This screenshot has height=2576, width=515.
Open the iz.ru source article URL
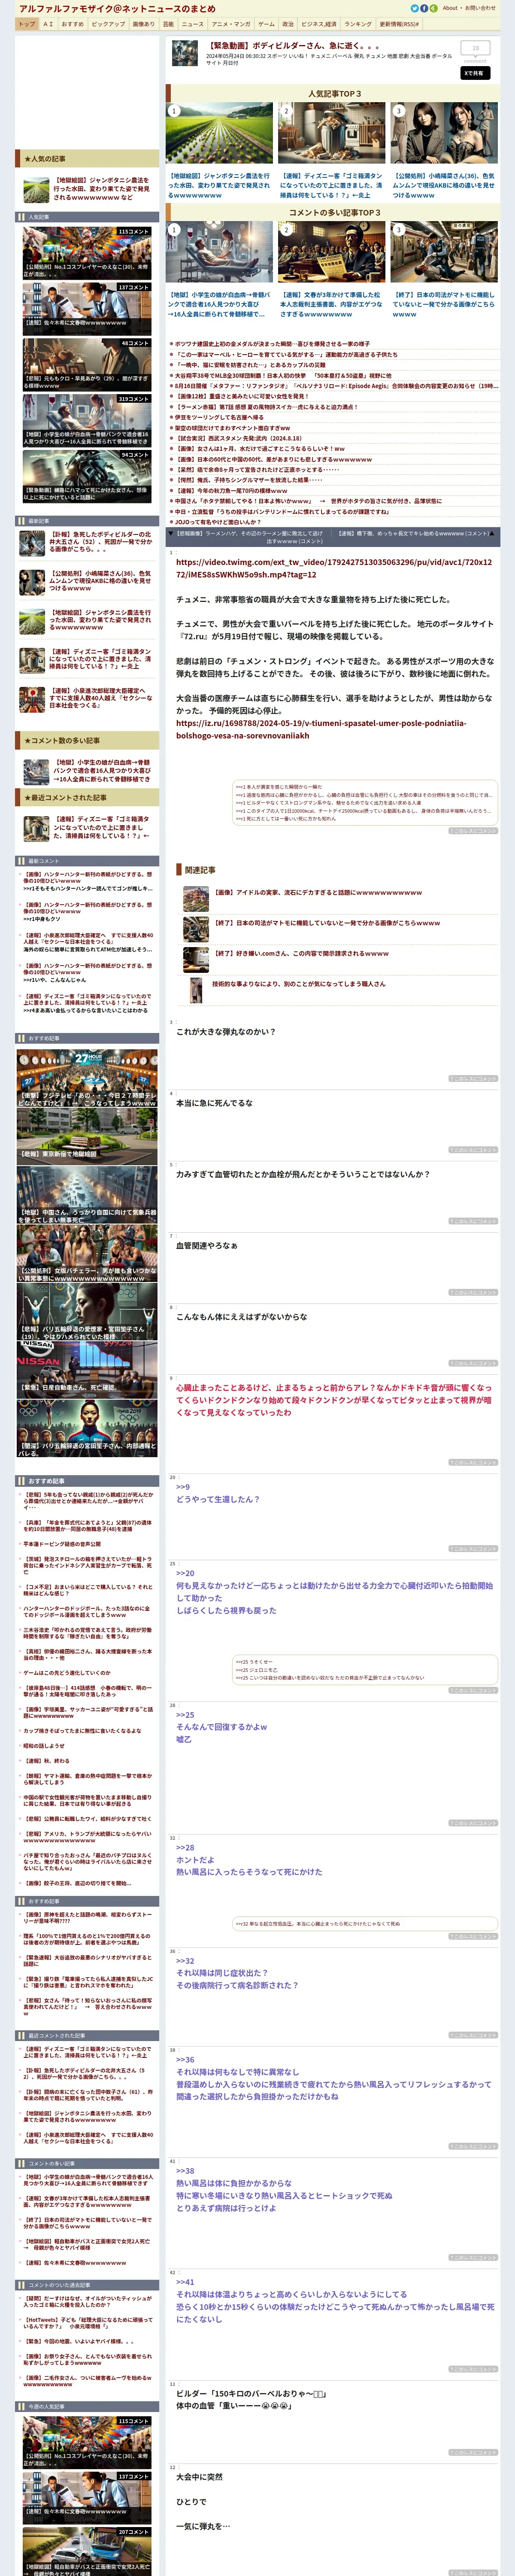coord(321,729)
